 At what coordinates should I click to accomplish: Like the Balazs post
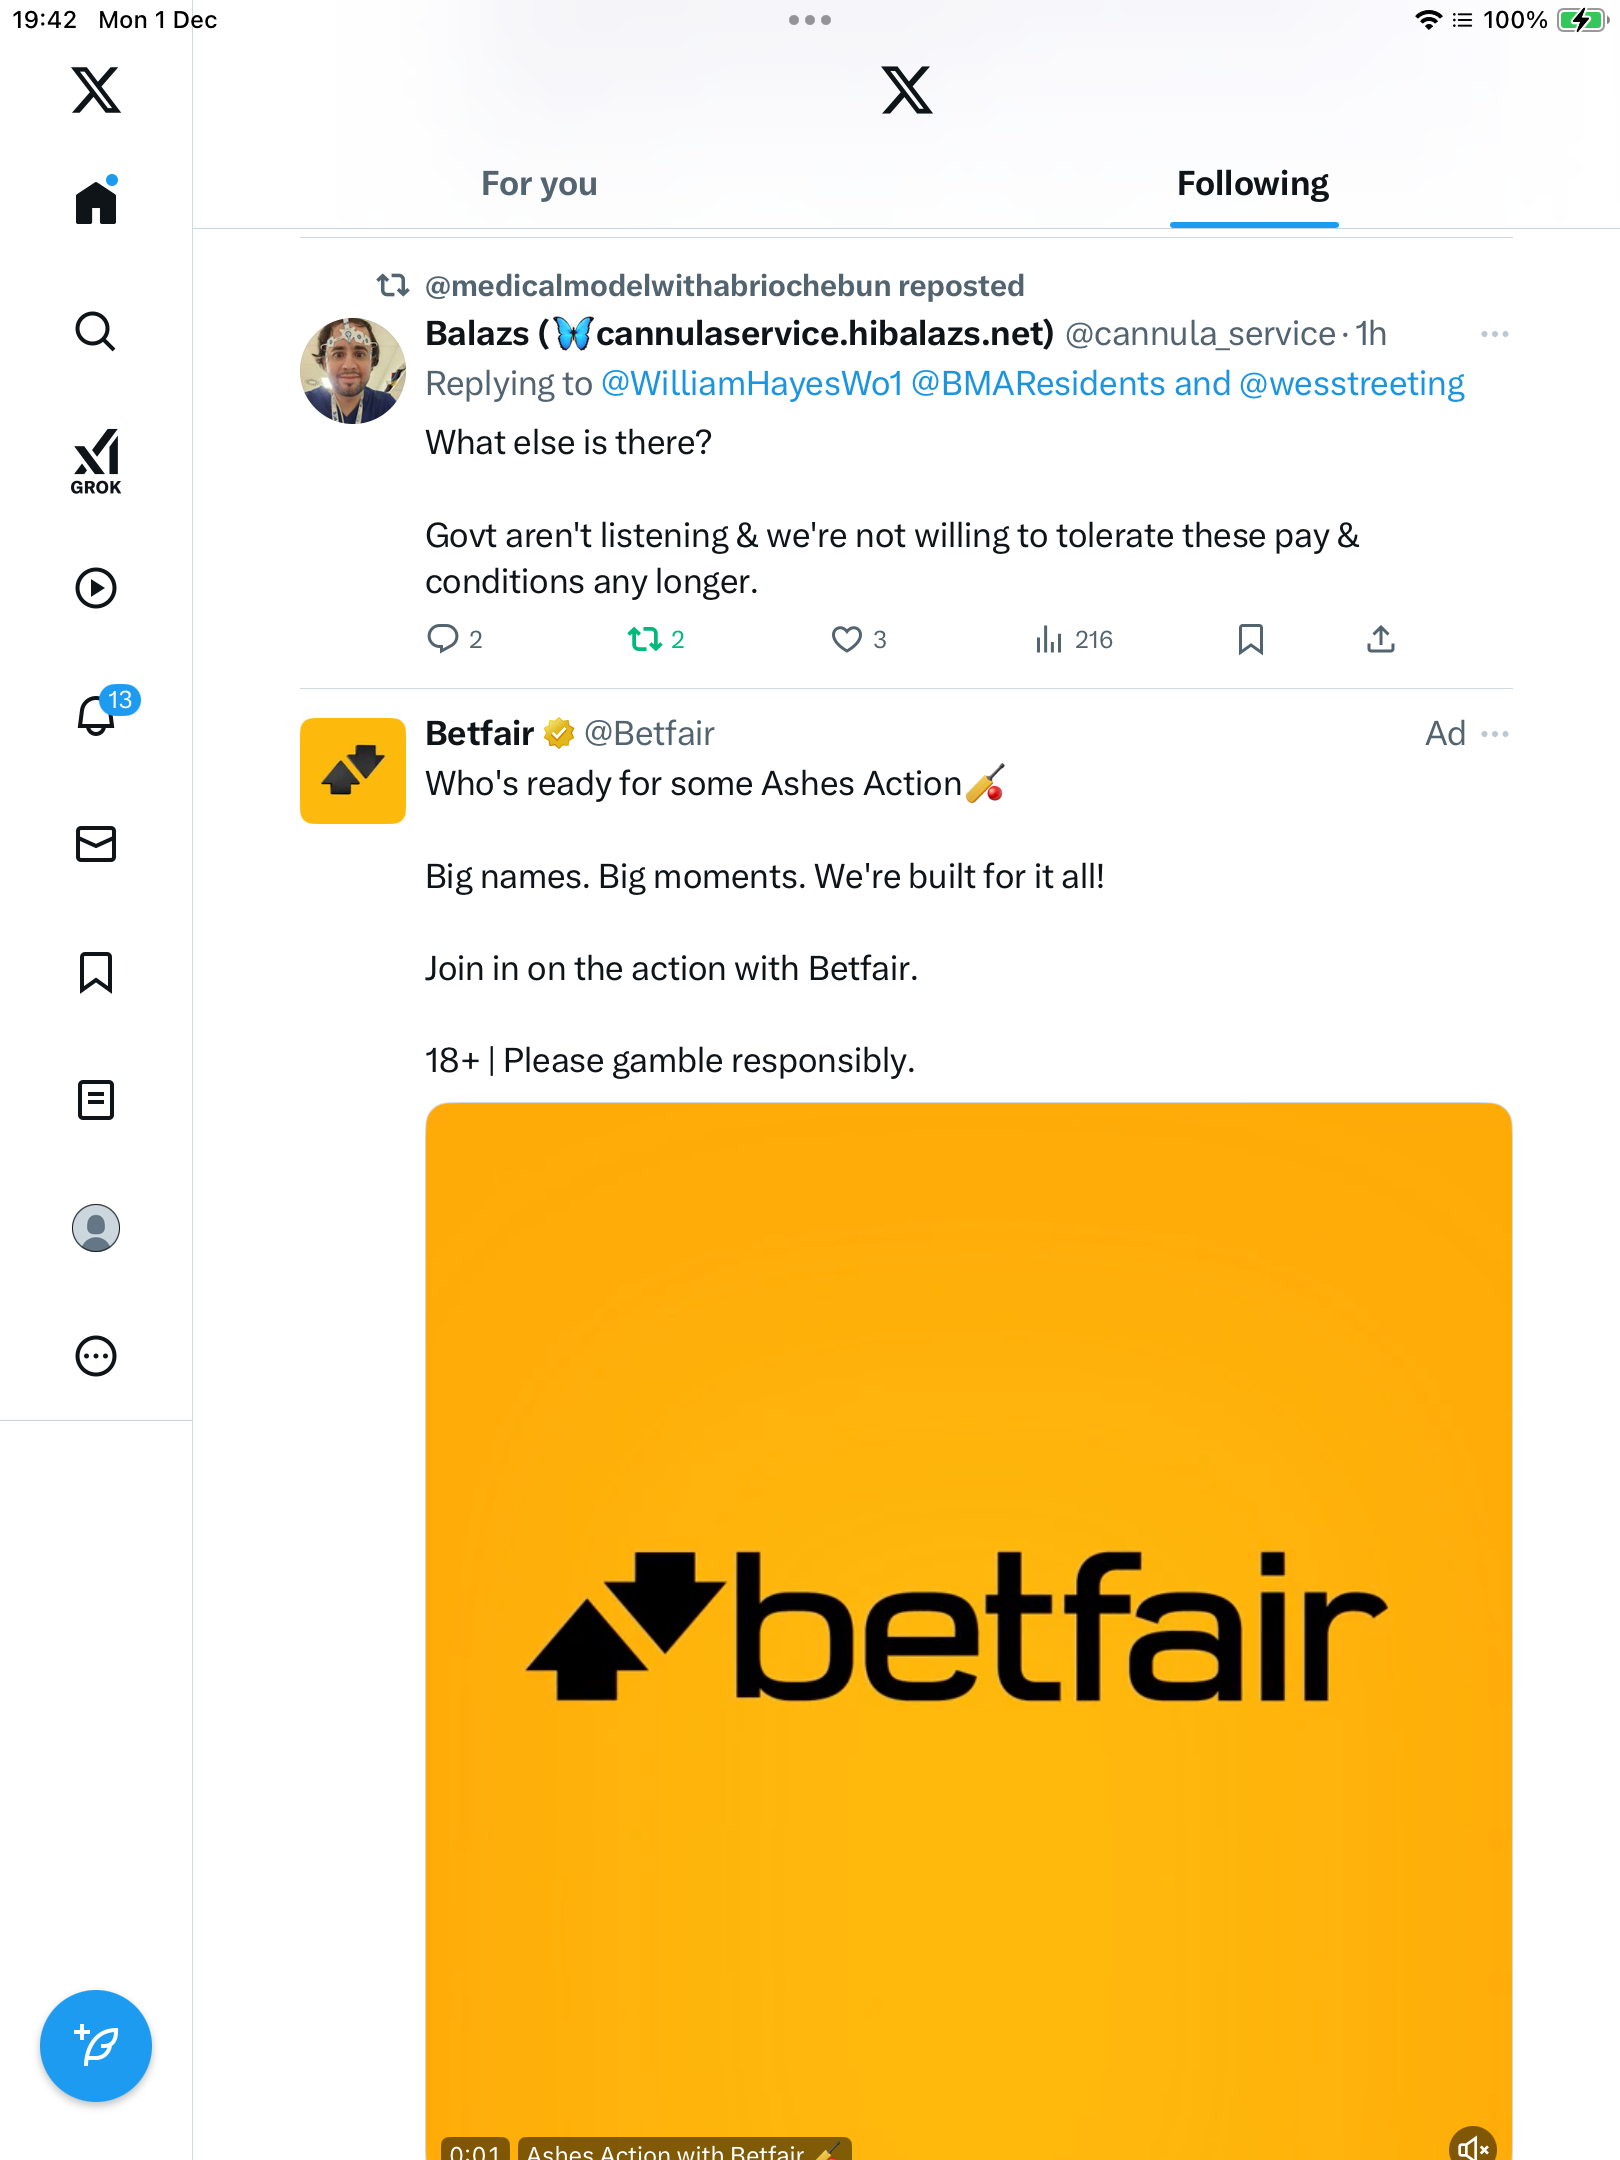tap(847, 639)
